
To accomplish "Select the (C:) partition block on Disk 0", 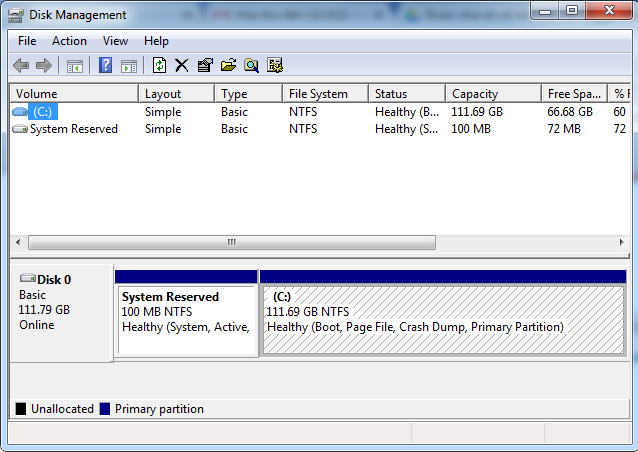I will click(441, 320).
